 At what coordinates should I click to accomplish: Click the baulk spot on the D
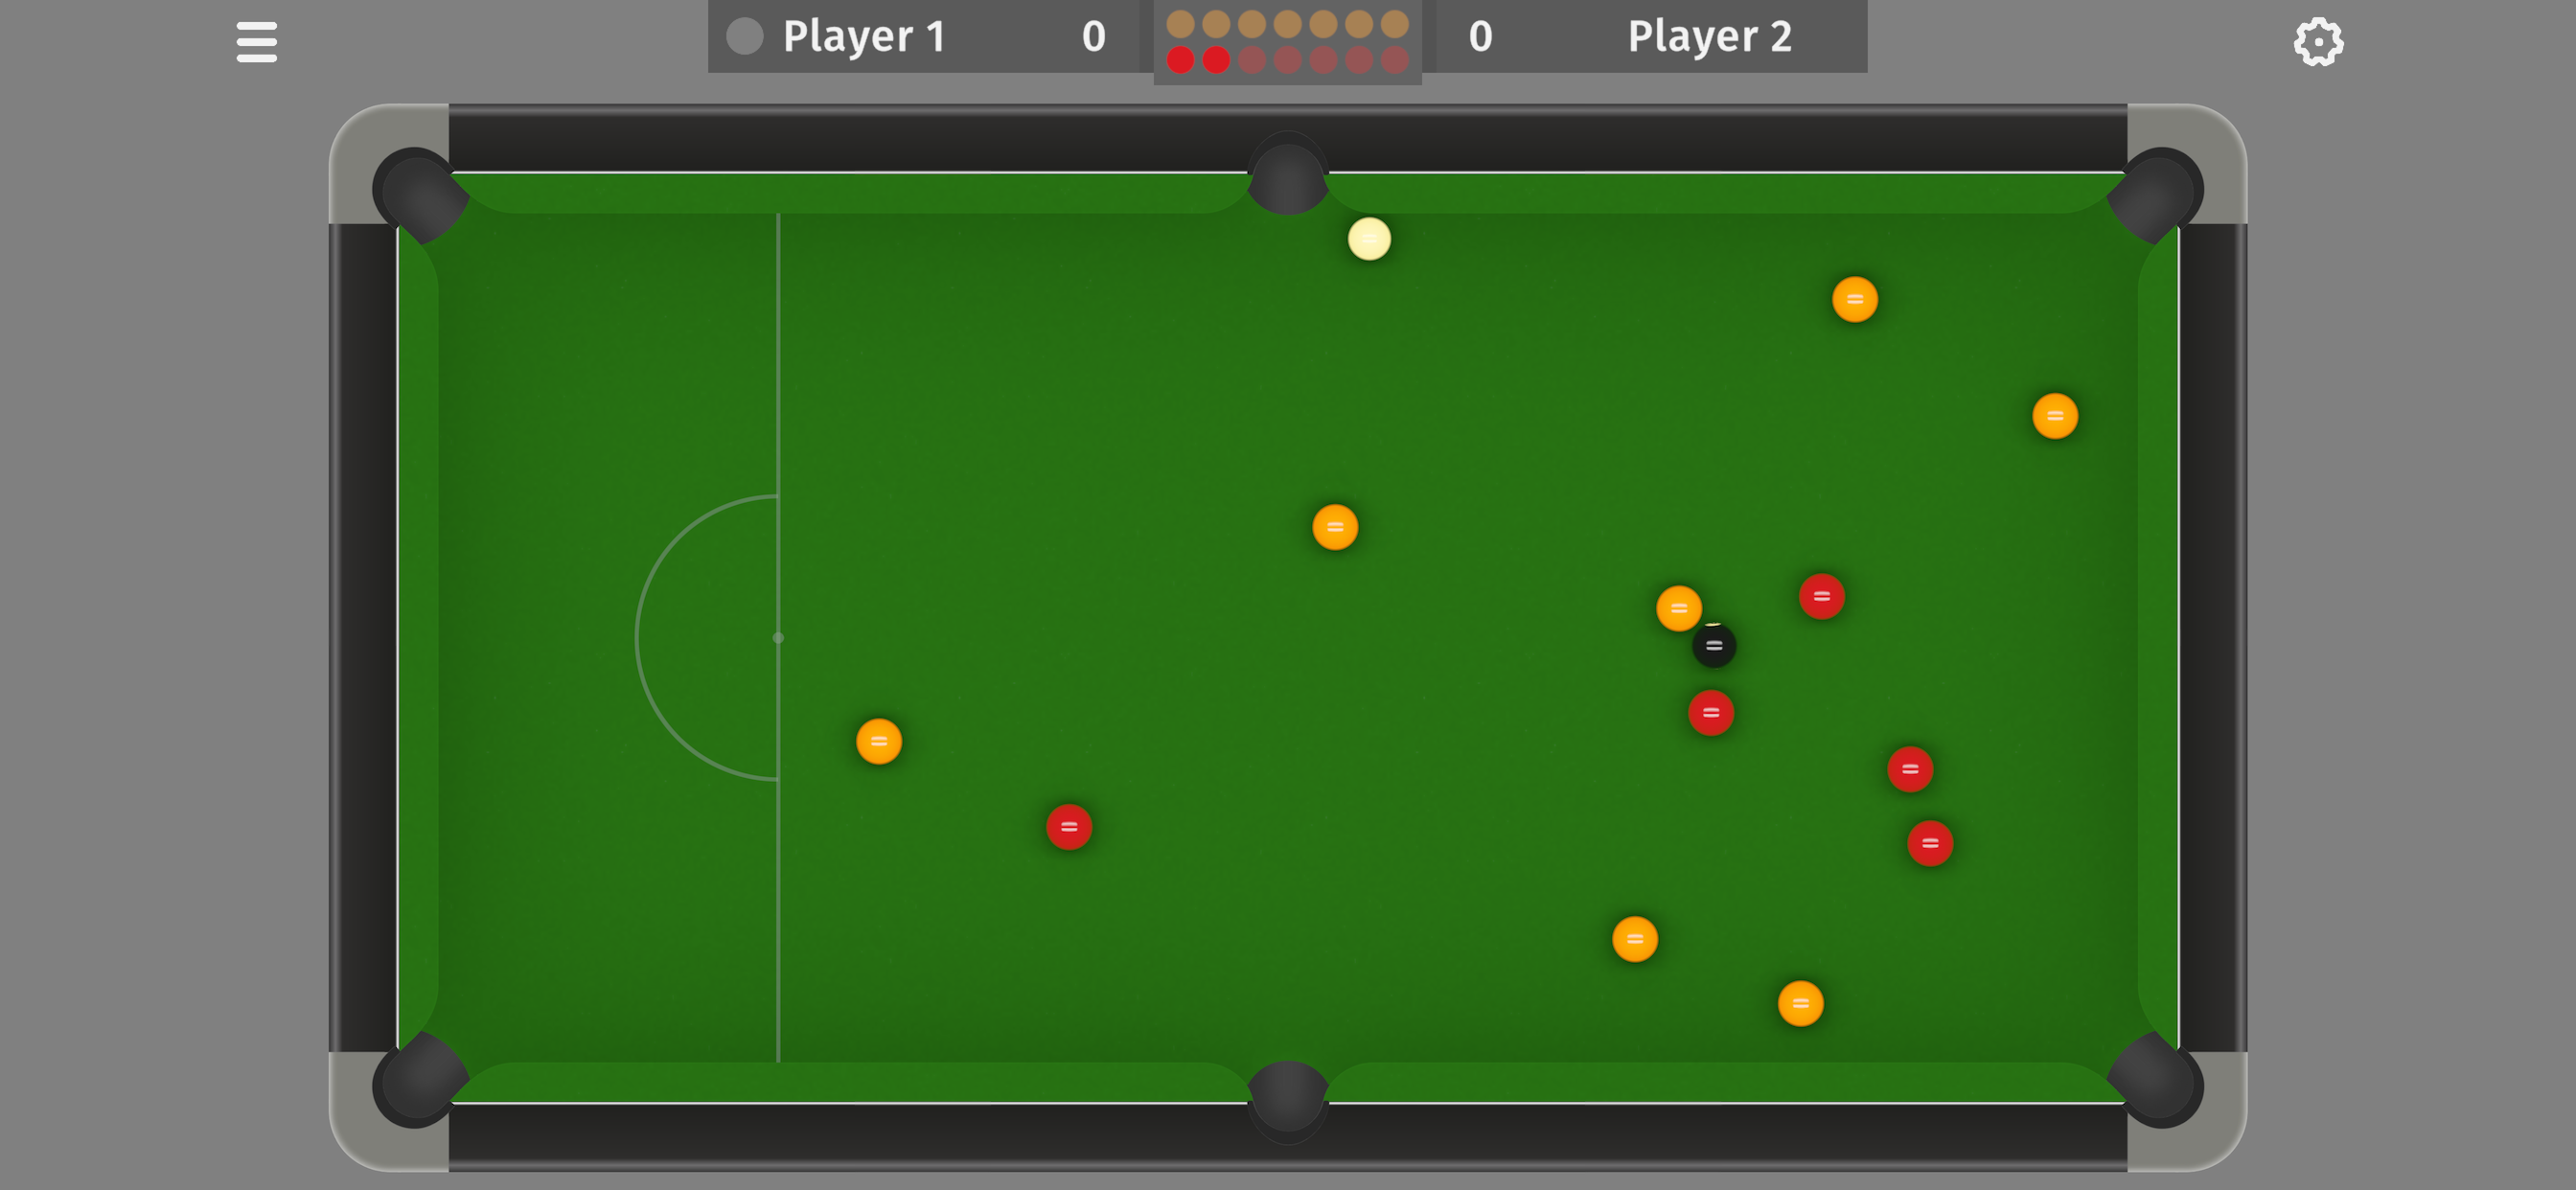778,637
